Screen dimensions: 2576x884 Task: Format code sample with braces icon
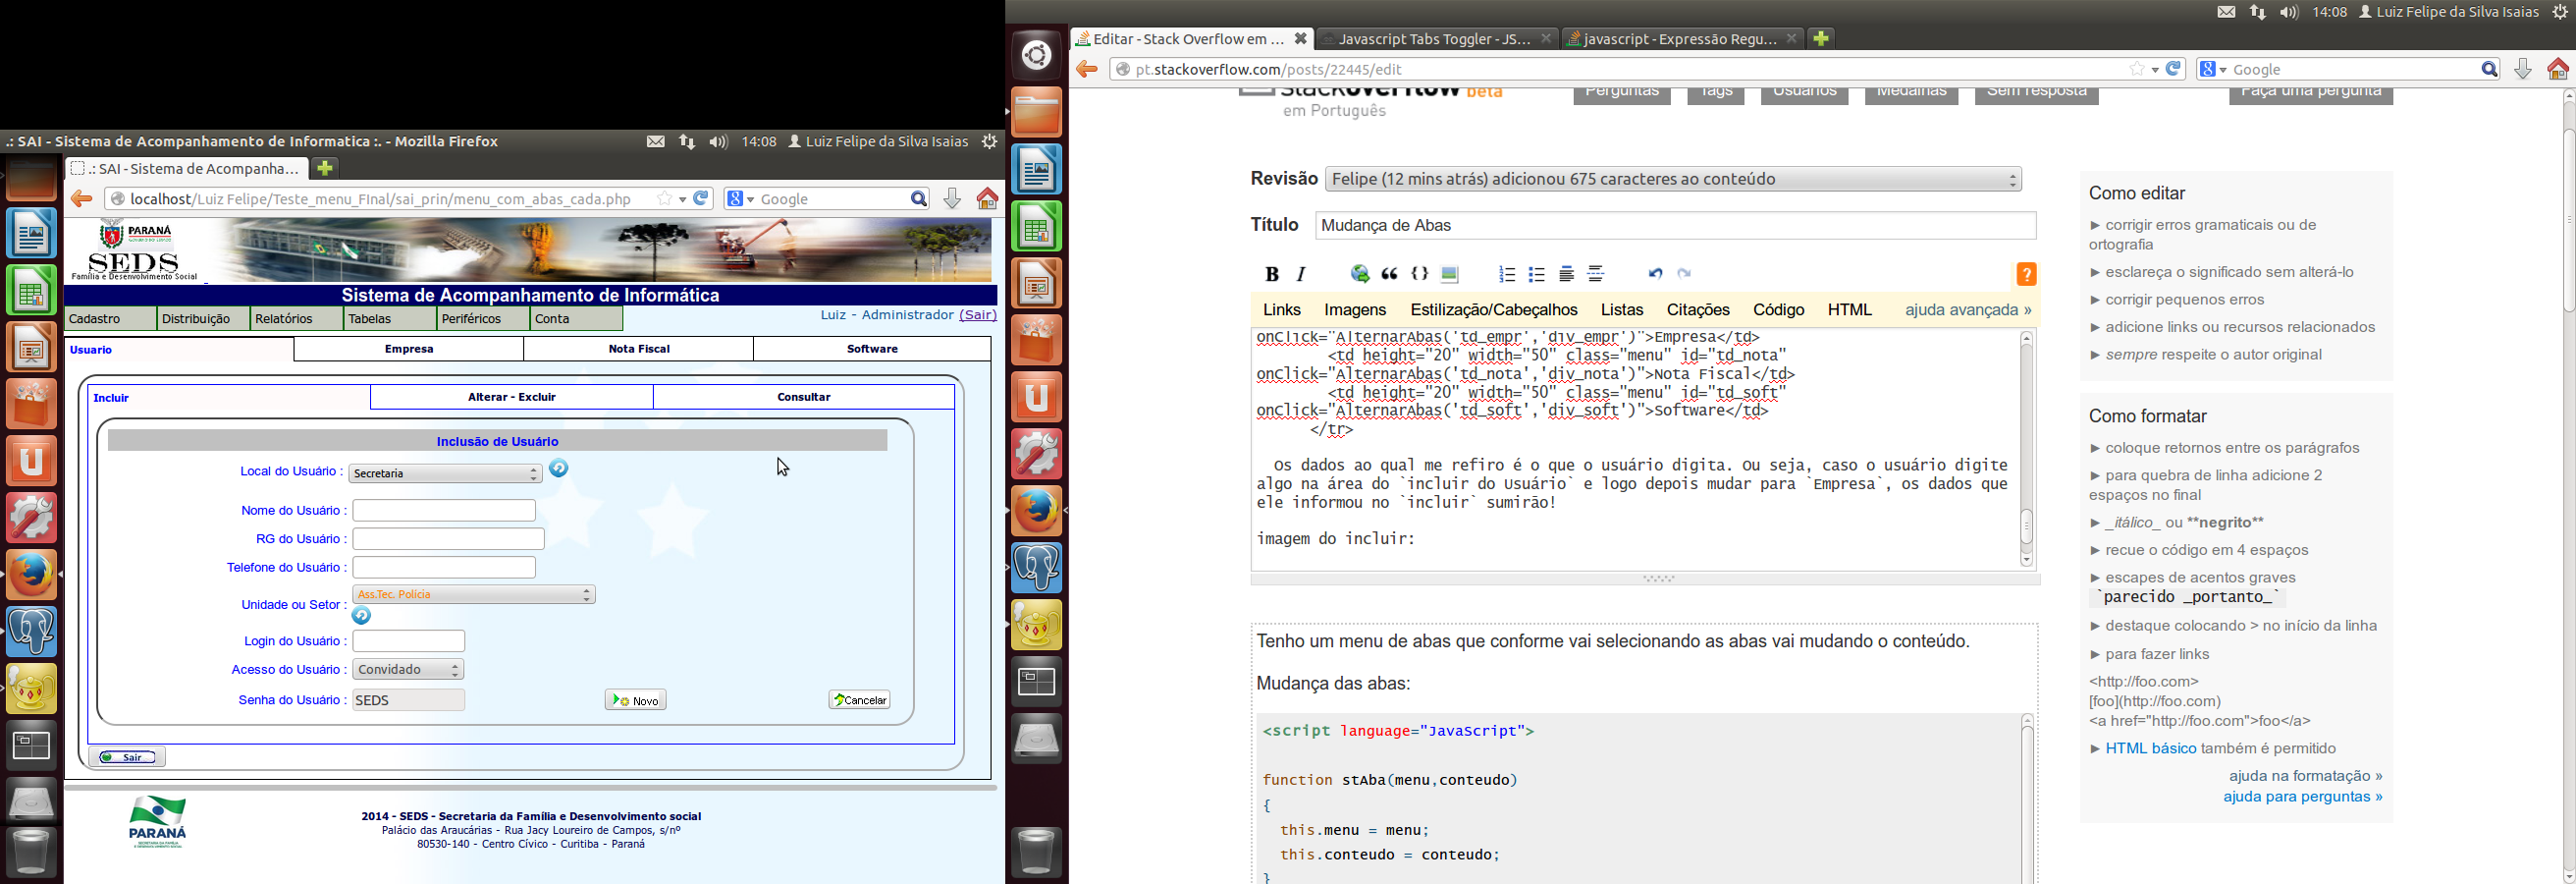pos(1419,274)
